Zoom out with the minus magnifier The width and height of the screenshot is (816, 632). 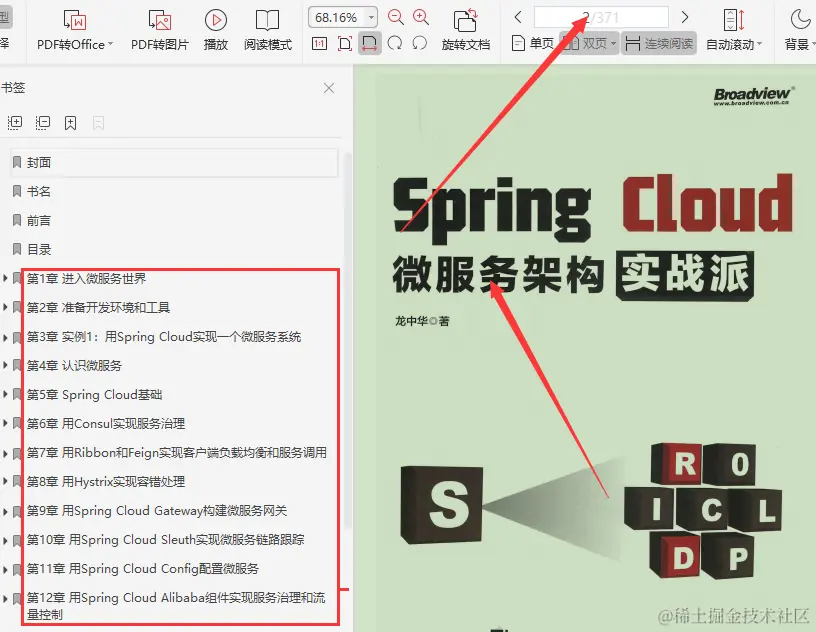pyautogui.click(x=396, y=17)
